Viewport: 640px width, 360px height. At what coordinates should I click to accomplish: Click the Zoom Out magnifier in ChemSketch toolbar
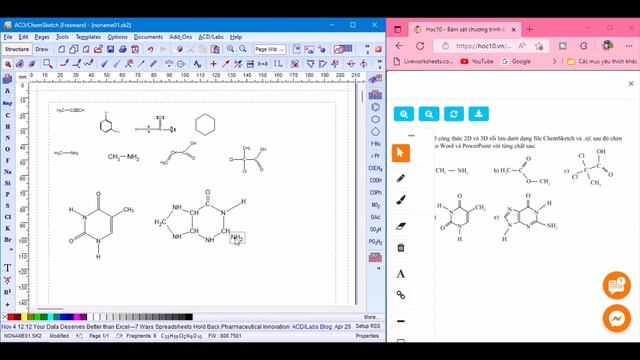point(243,49)
